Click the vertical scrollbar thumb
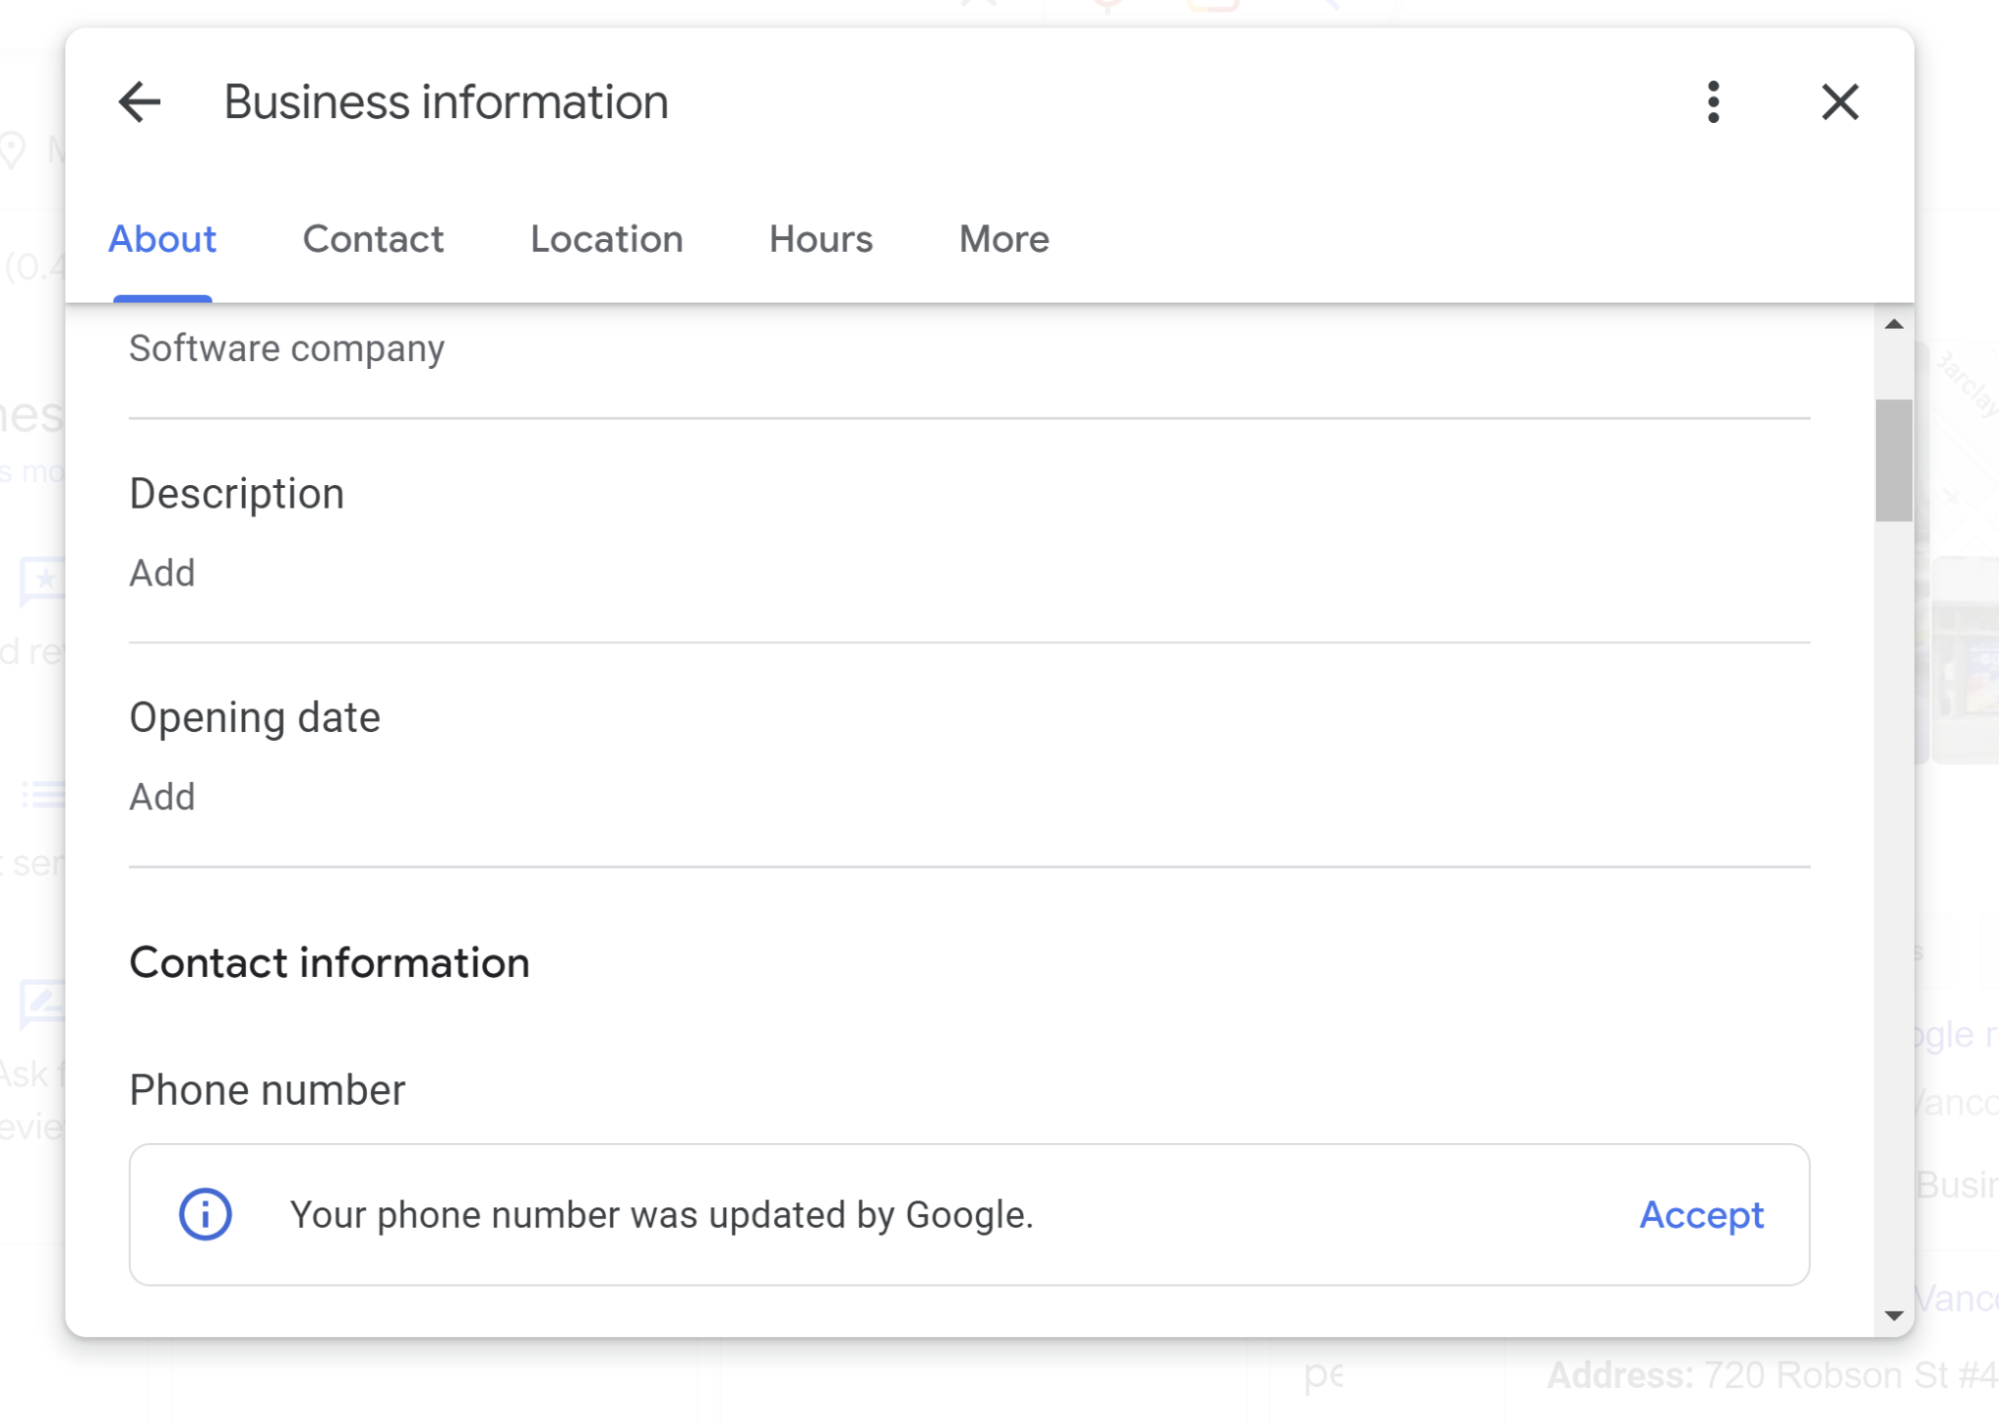1999x1425 pixels. pos(1894,460)
